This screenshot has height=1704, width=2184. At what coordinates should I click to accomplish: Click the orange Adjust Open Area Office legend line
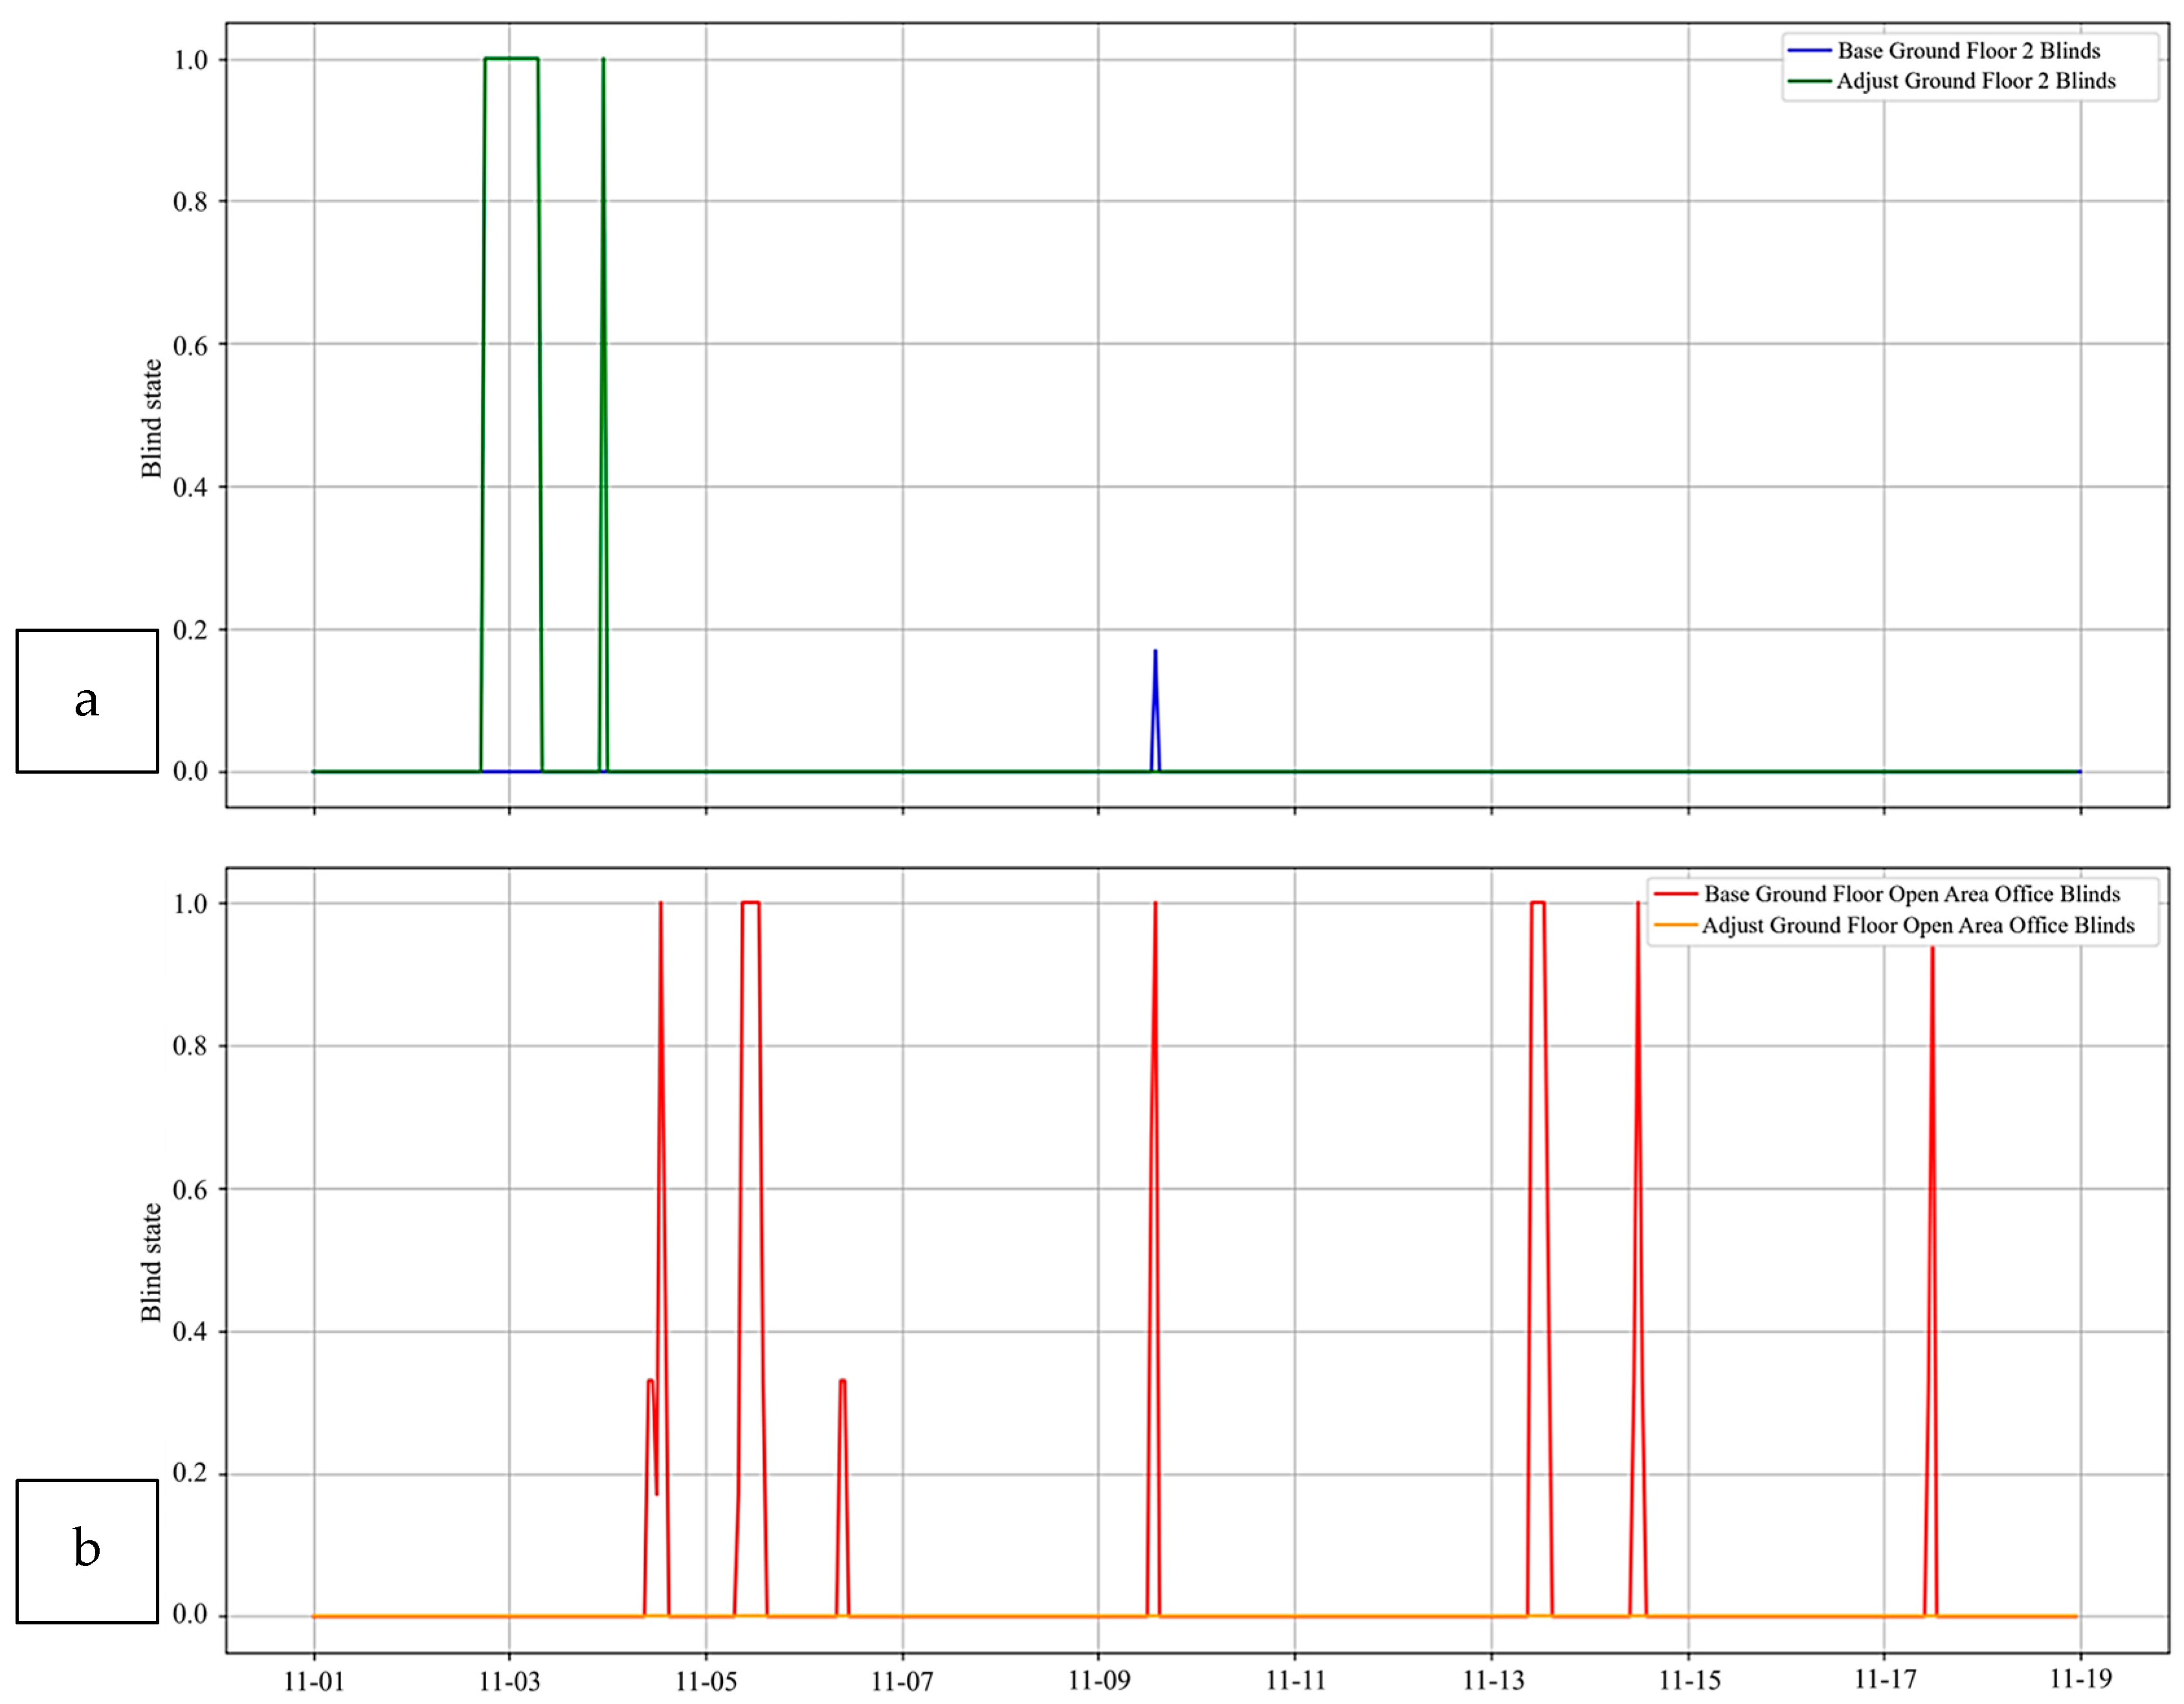click(1676, 925)
